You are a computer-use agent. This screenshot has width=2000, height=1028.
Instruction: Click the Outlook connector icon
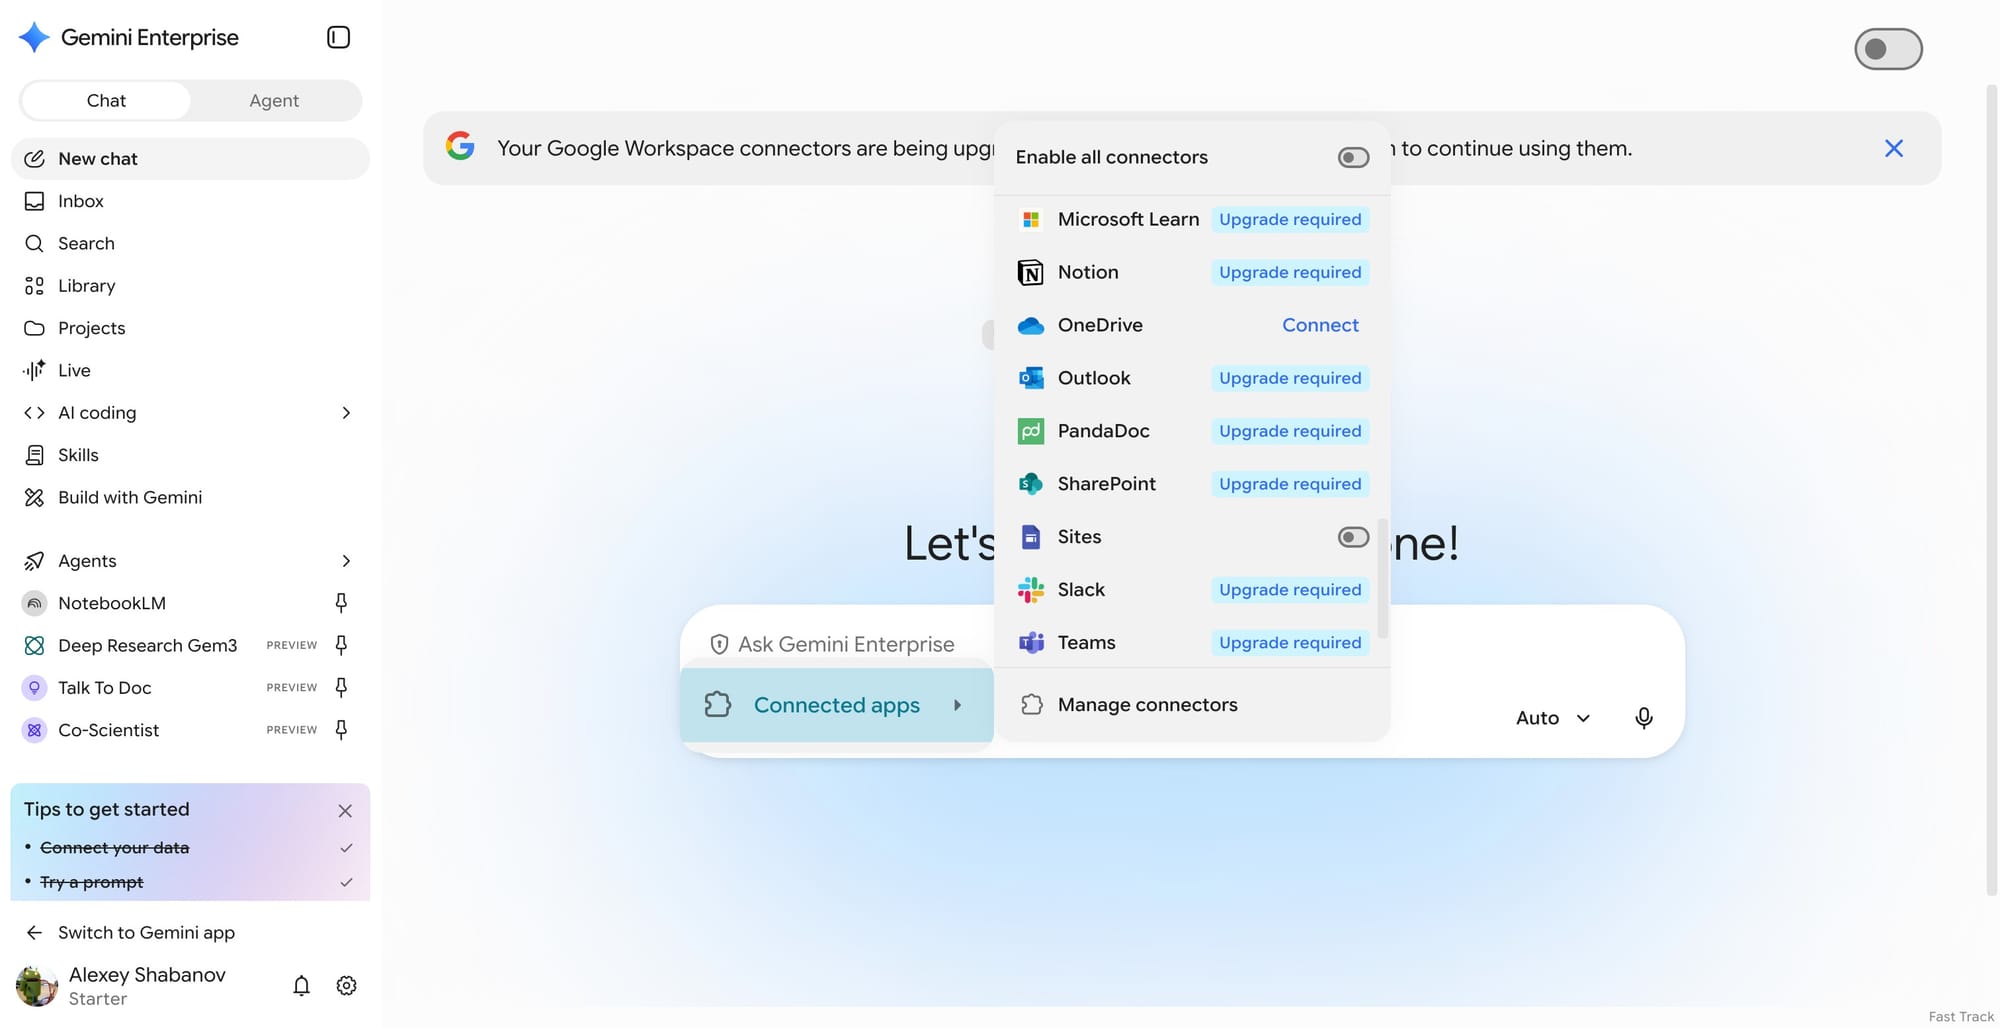[x=1031, y=378]
